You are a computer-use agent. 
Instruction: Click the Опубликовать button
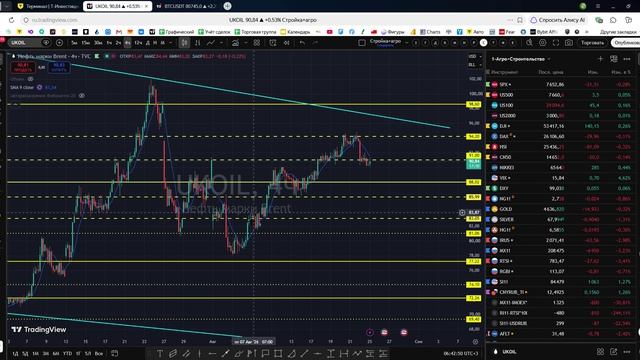tap(625, 42)
